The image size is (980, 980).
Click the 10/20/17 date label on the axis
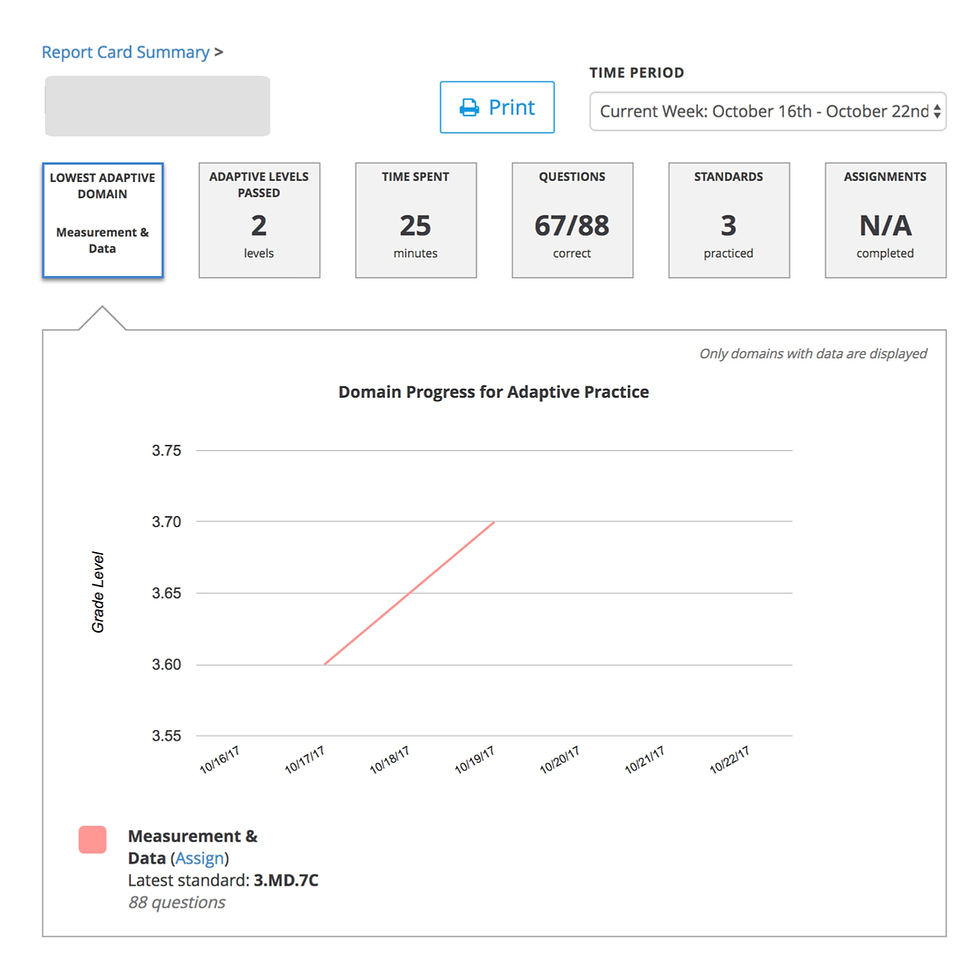pos(559,759)
